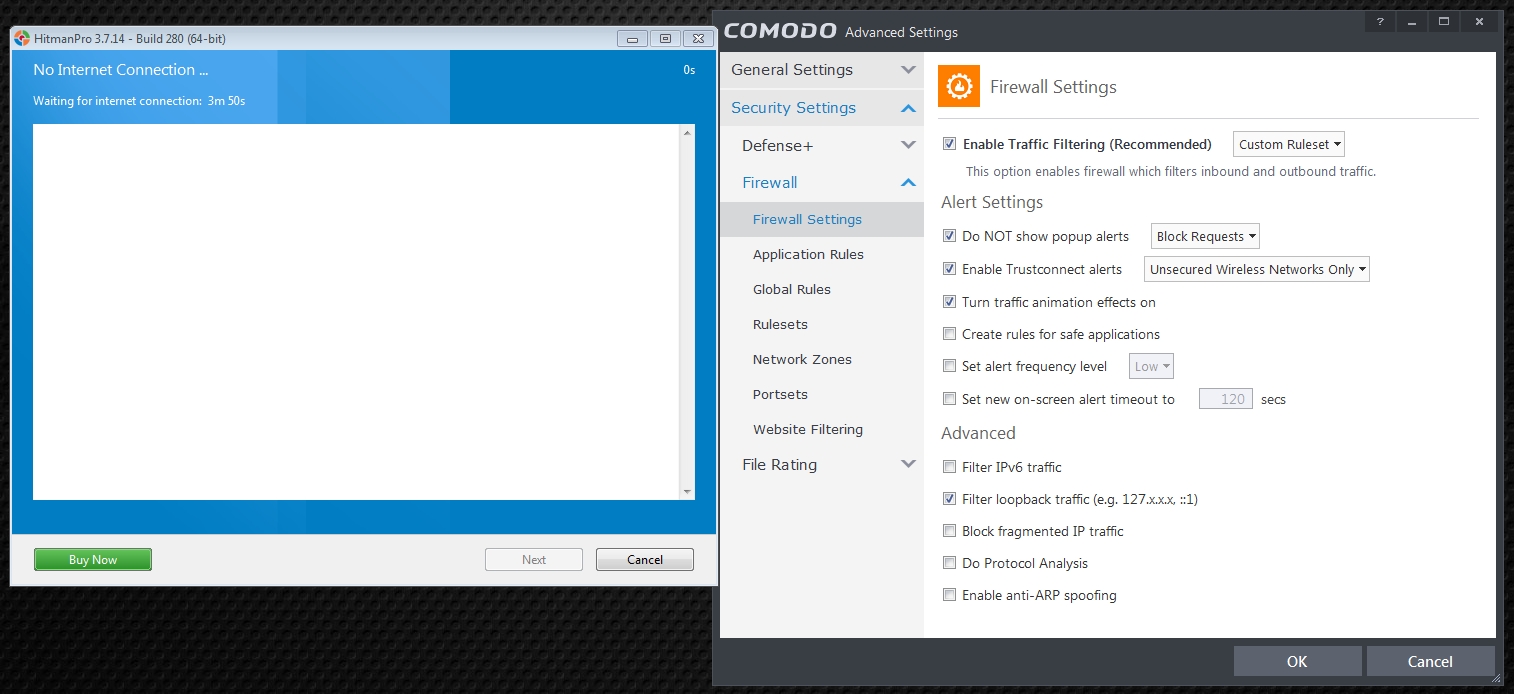Click the green Buy Now button
This screenshot has width=1514, height=694.
(x=93, y=560)
